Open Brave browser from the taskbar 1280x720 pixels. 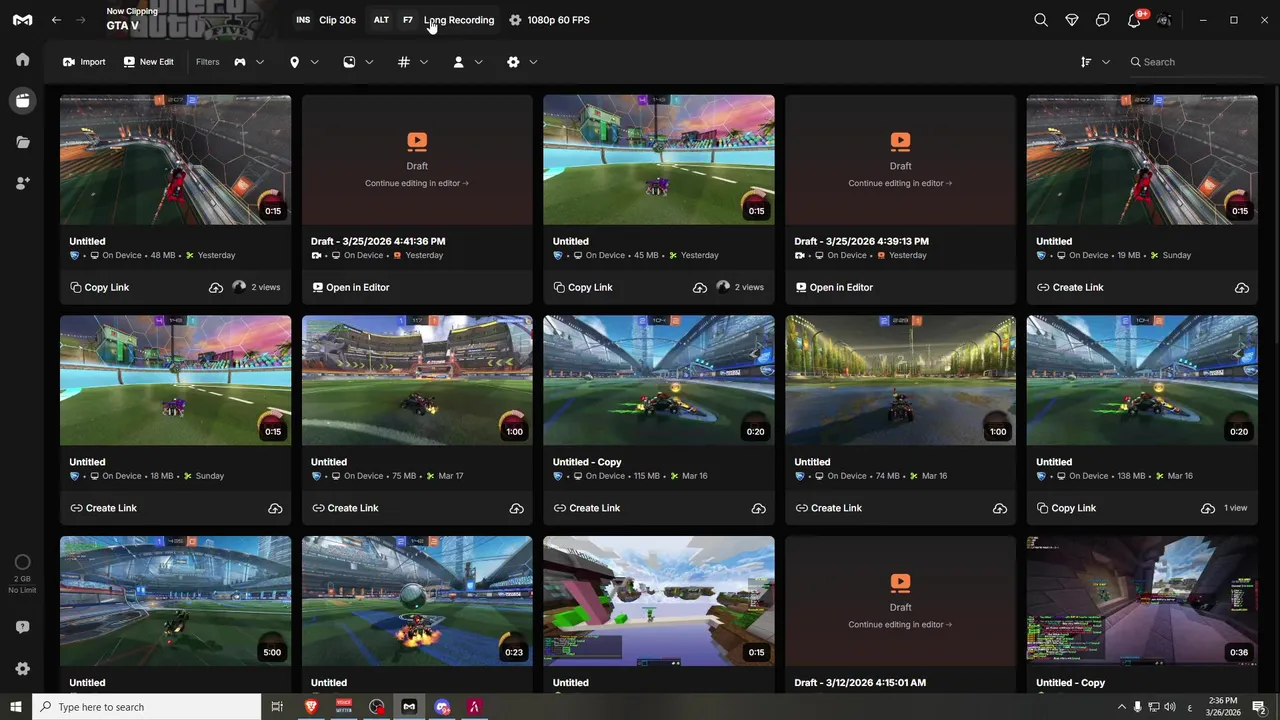[311, 707]
